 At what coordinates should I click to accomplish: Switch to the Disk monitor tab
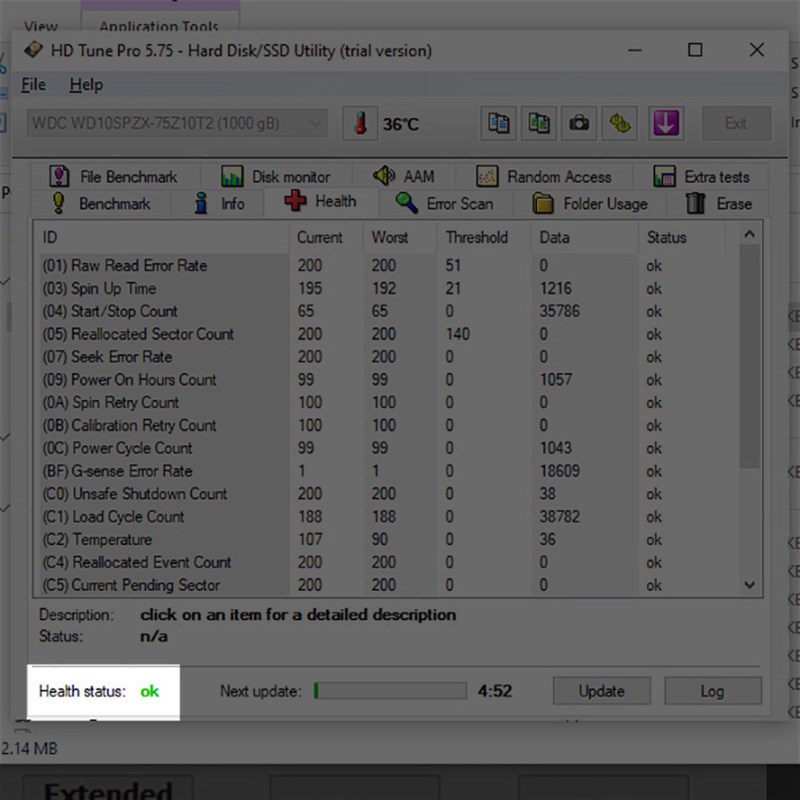[276, 177]
